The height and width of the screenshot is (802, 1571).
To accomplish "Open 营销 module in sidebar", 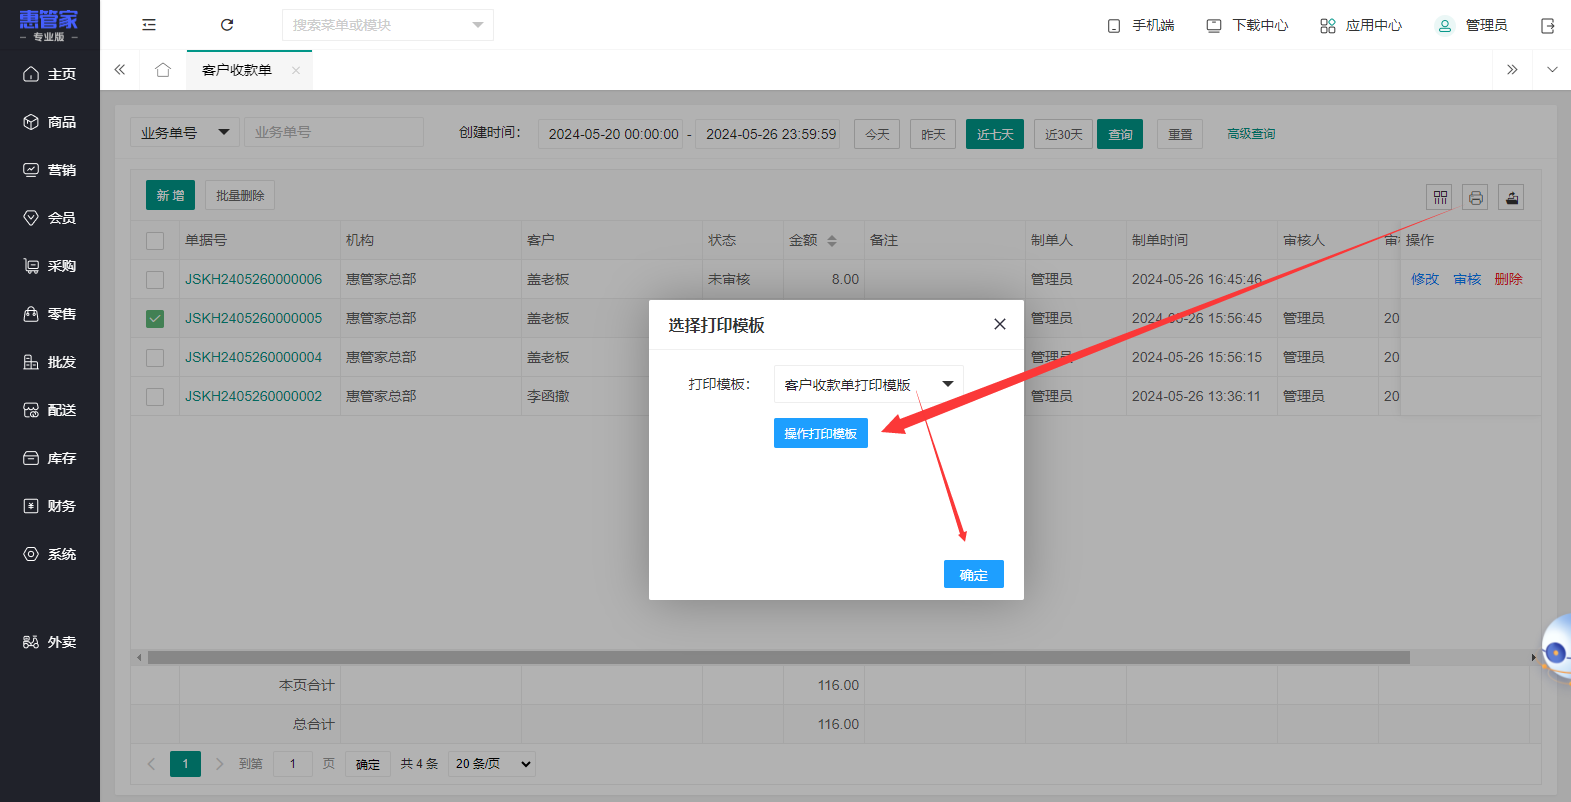I will click(x=50, y=170).
